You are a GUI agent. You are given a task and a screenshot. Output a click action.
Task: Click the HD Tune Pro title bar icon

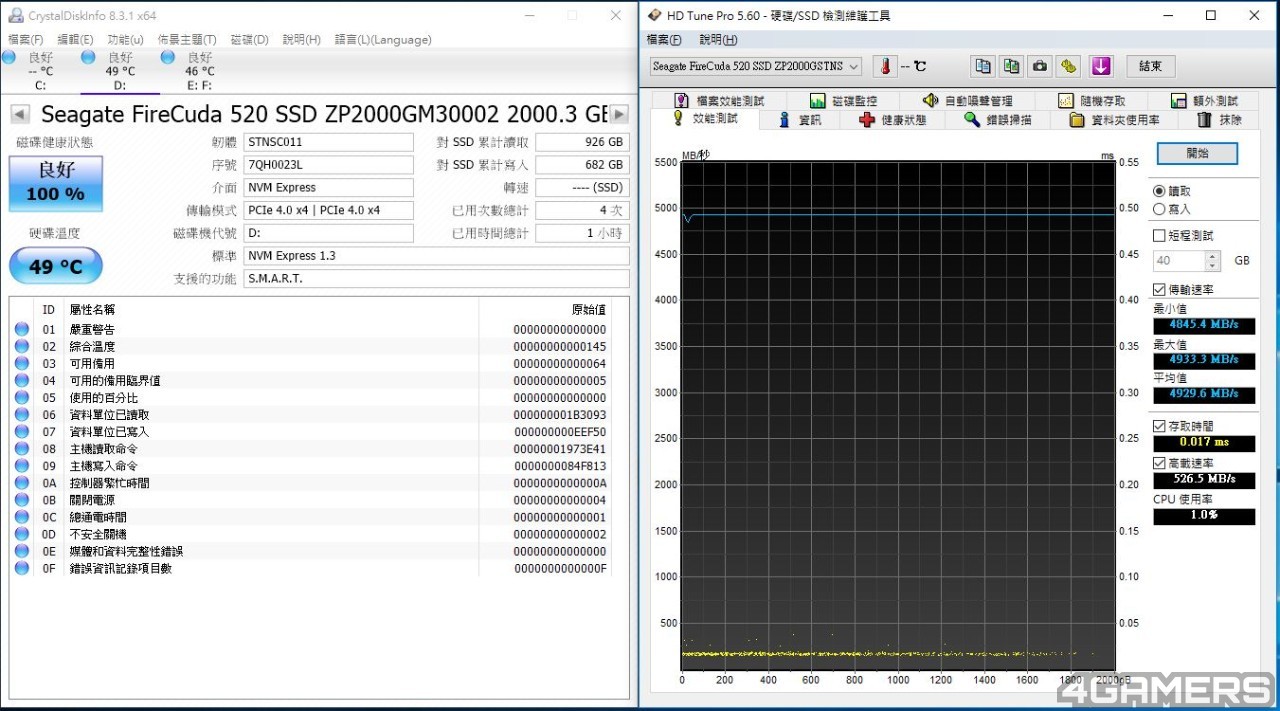[655, 15]
